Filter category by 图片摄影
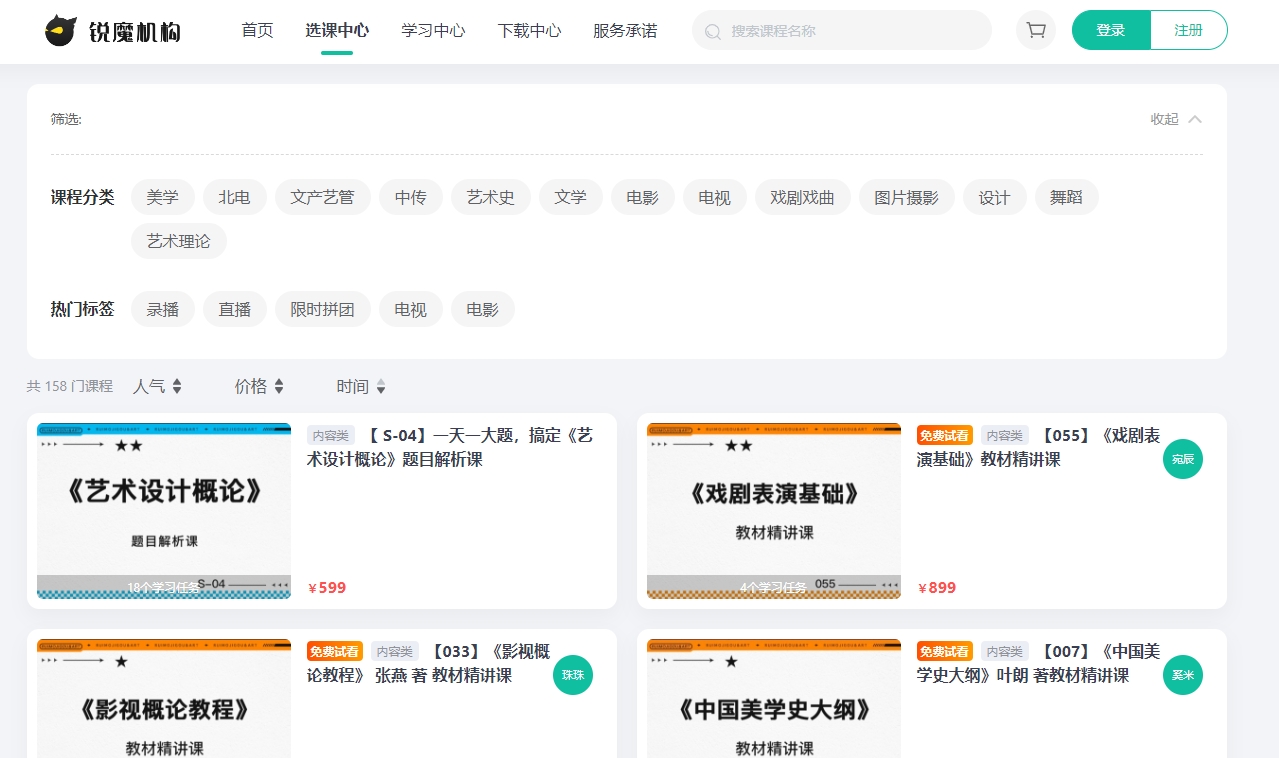The height and width of the screenshot is (758, 1279). coord(907,197)
